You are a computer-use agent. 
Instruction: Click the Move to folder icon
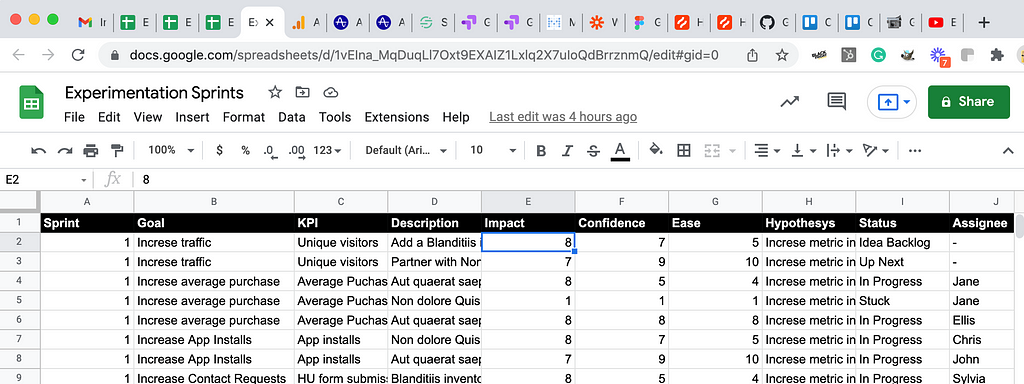[x=302, y=92]
